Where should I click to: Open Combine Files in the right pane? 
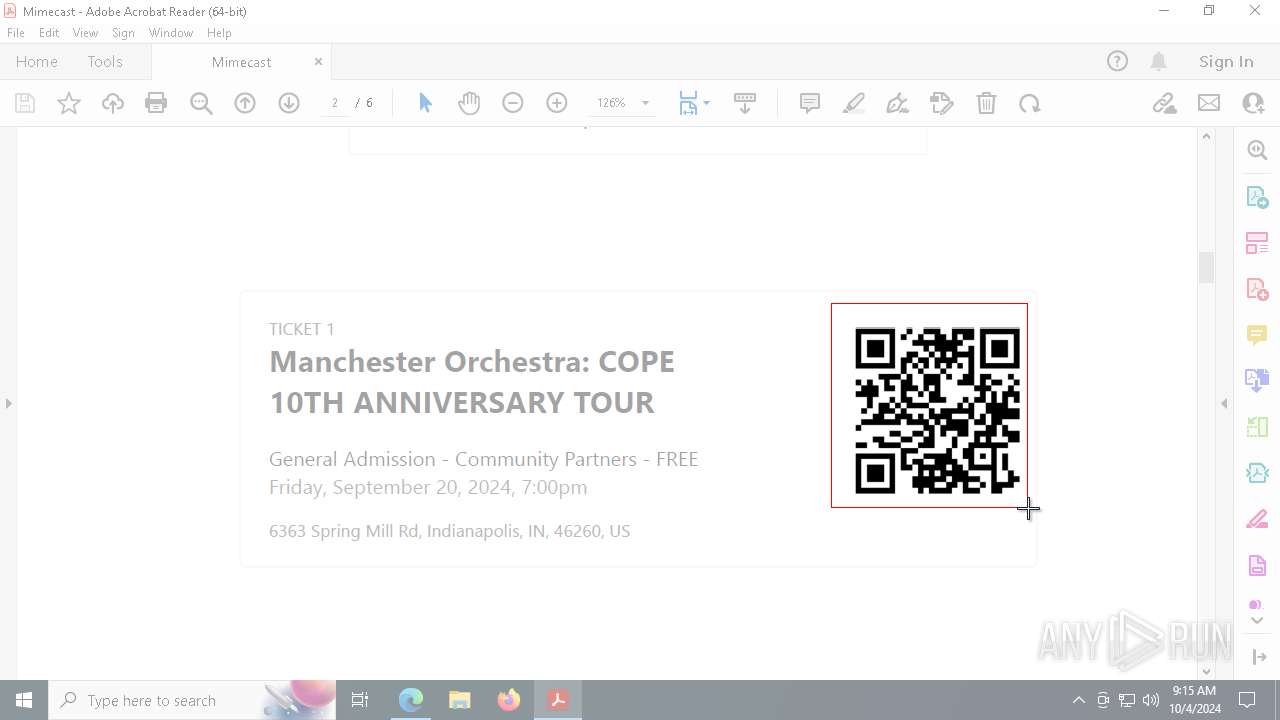pyautogui.click(x=1257, y=381)
